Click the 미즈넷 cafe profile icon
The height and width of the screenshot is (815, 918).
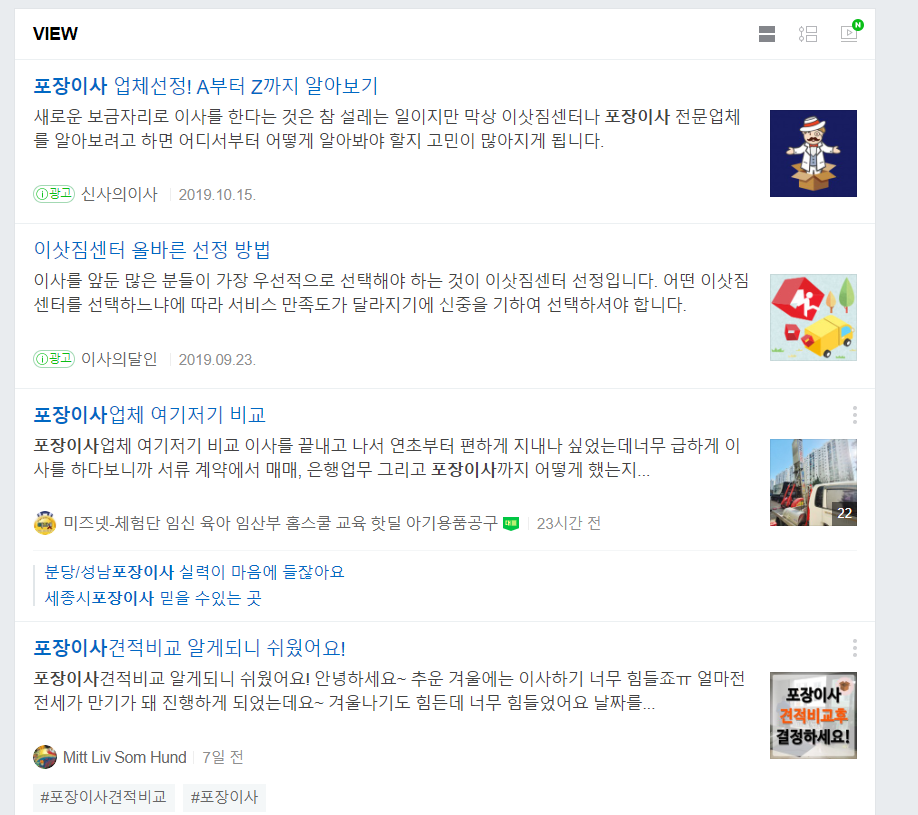pos(45,523)
